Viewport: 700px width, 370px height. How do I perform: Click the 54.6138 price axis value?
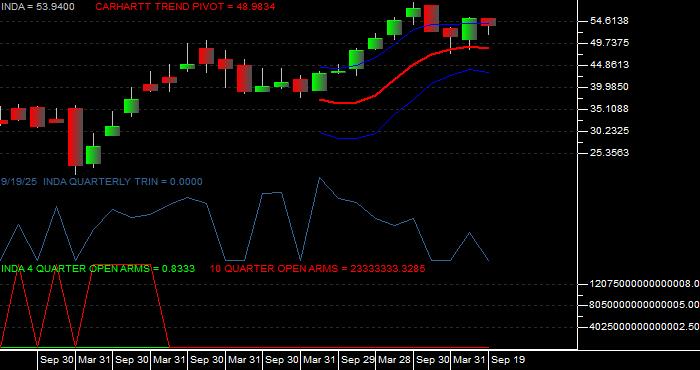pyautogui.click(x=610, y=21)
